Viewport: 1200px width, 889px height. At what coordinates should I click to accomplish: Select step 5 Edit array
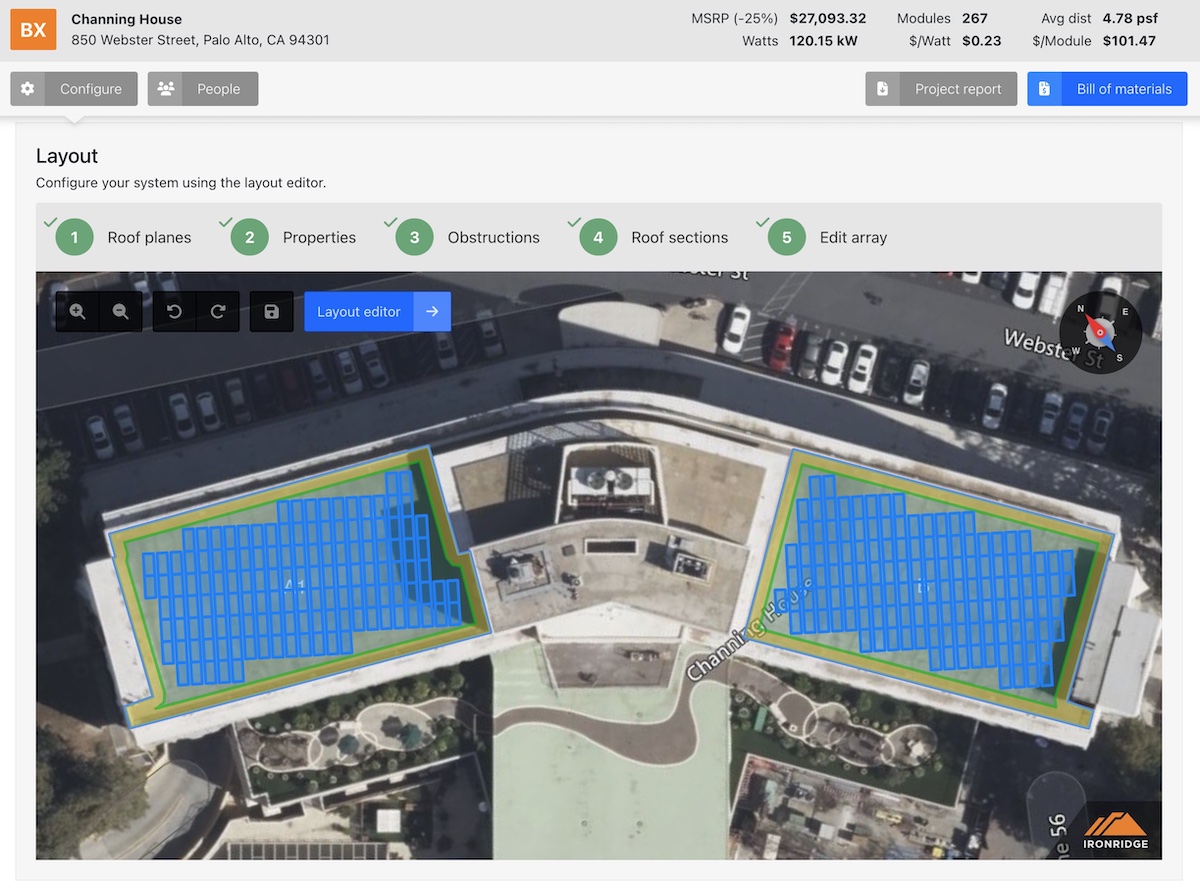(828, 238)
